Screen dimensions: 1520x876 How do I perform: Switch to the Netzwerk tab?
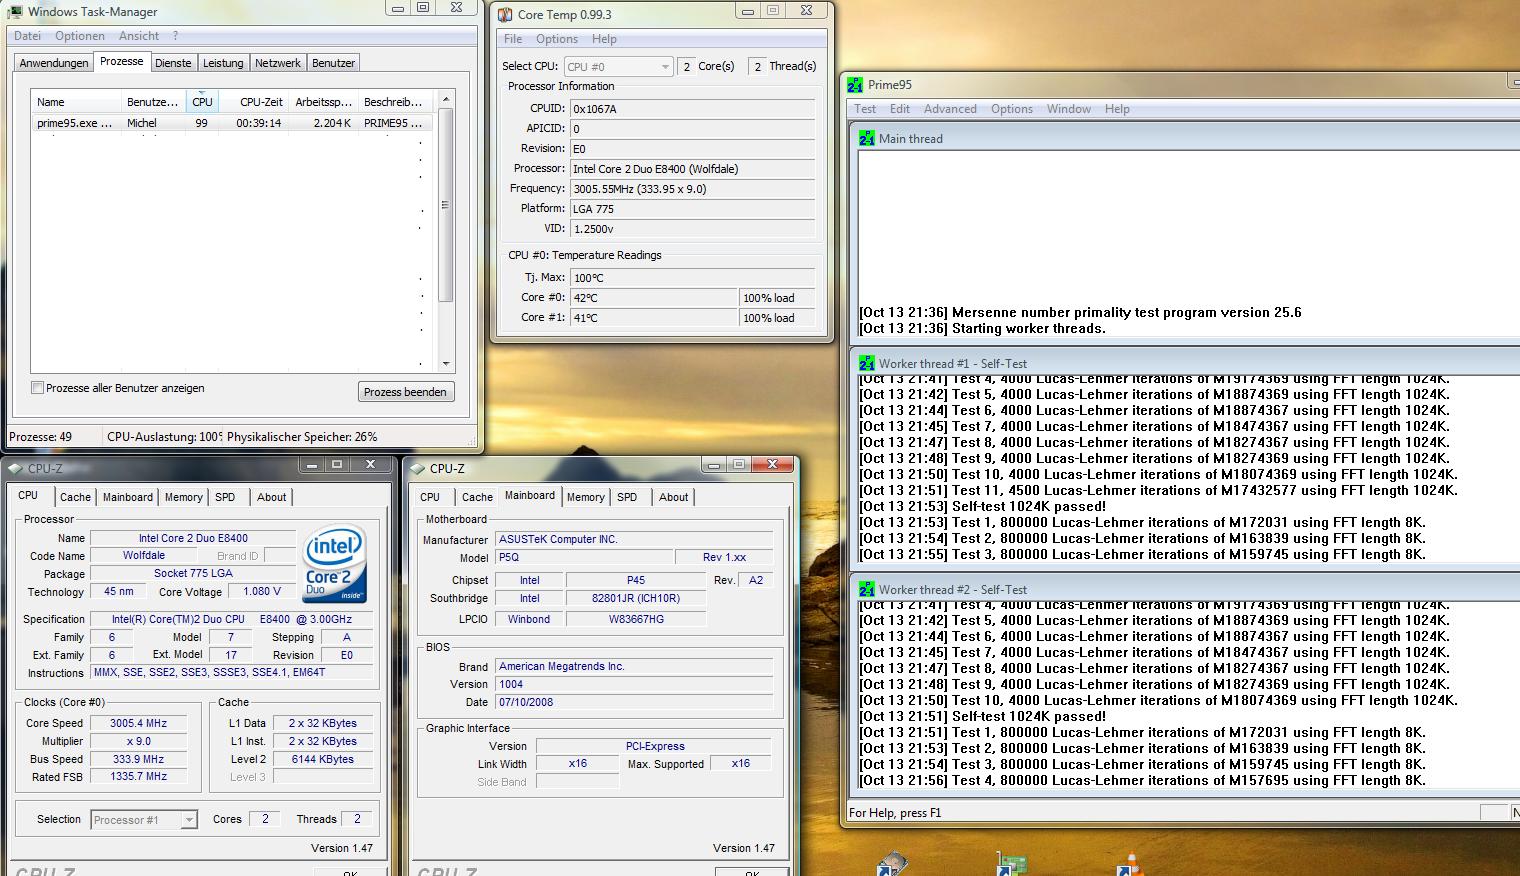coord(278,63)
